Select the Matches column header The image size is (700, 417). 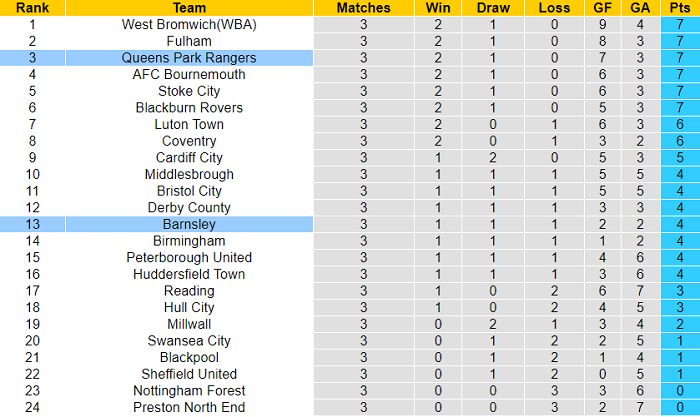(x=364, y=7)
